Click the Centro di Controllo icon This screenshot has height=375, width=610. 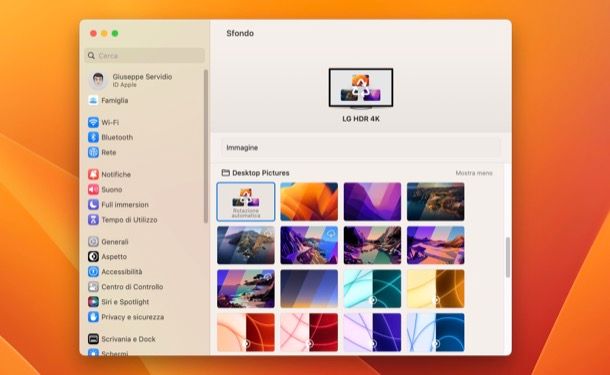(93, 287)
